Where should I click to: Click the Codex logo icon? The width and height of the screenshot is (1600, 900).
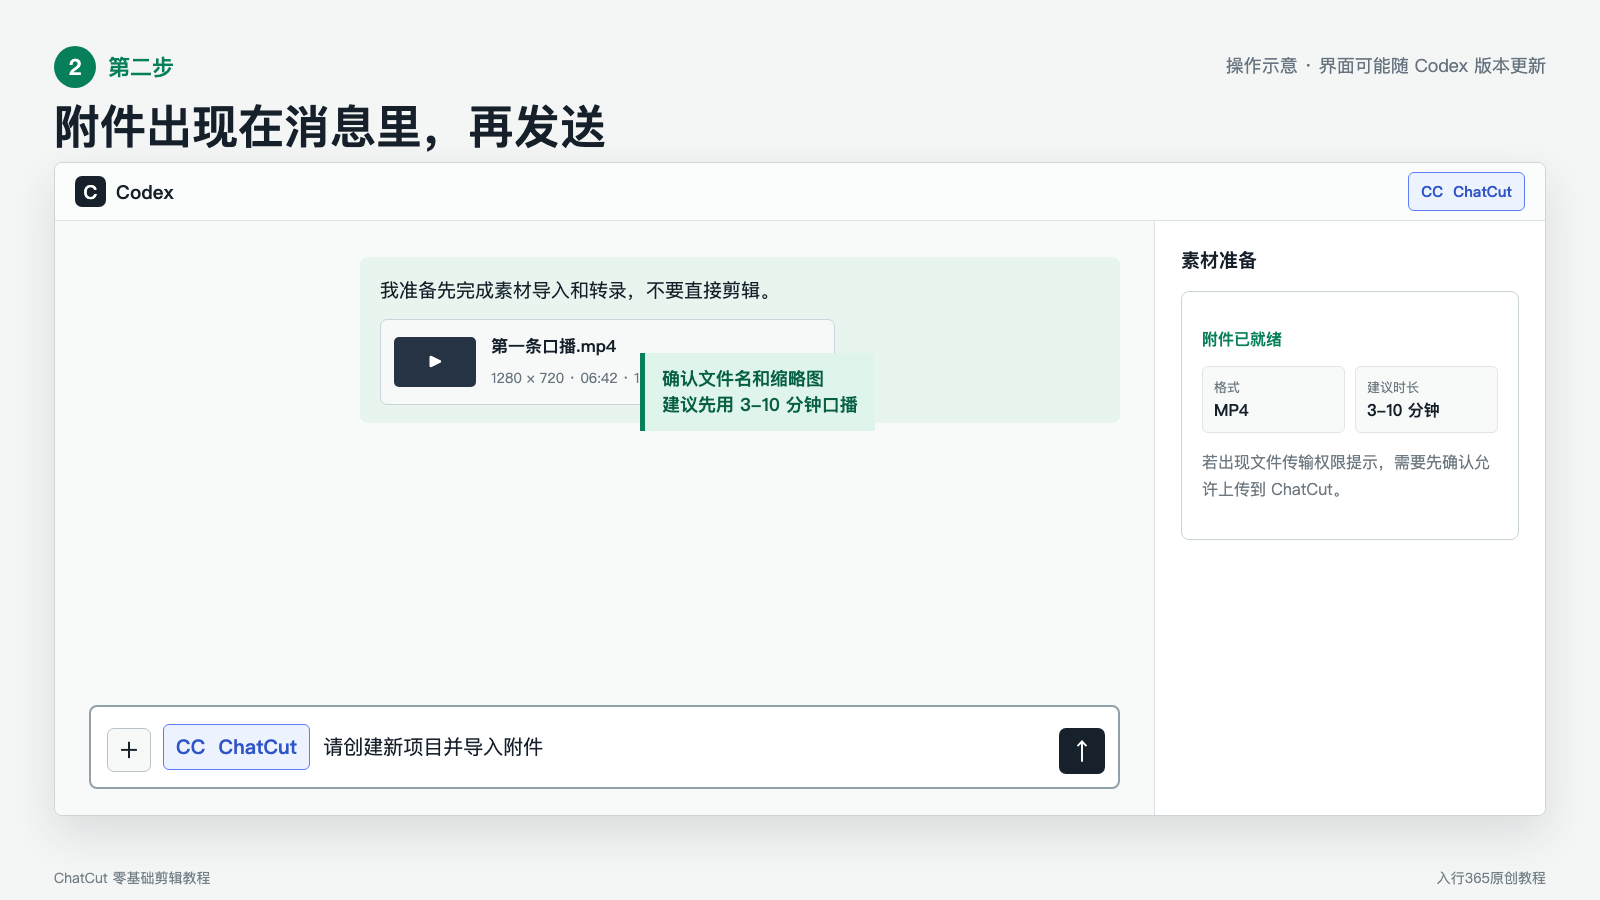tap(90, 191)
